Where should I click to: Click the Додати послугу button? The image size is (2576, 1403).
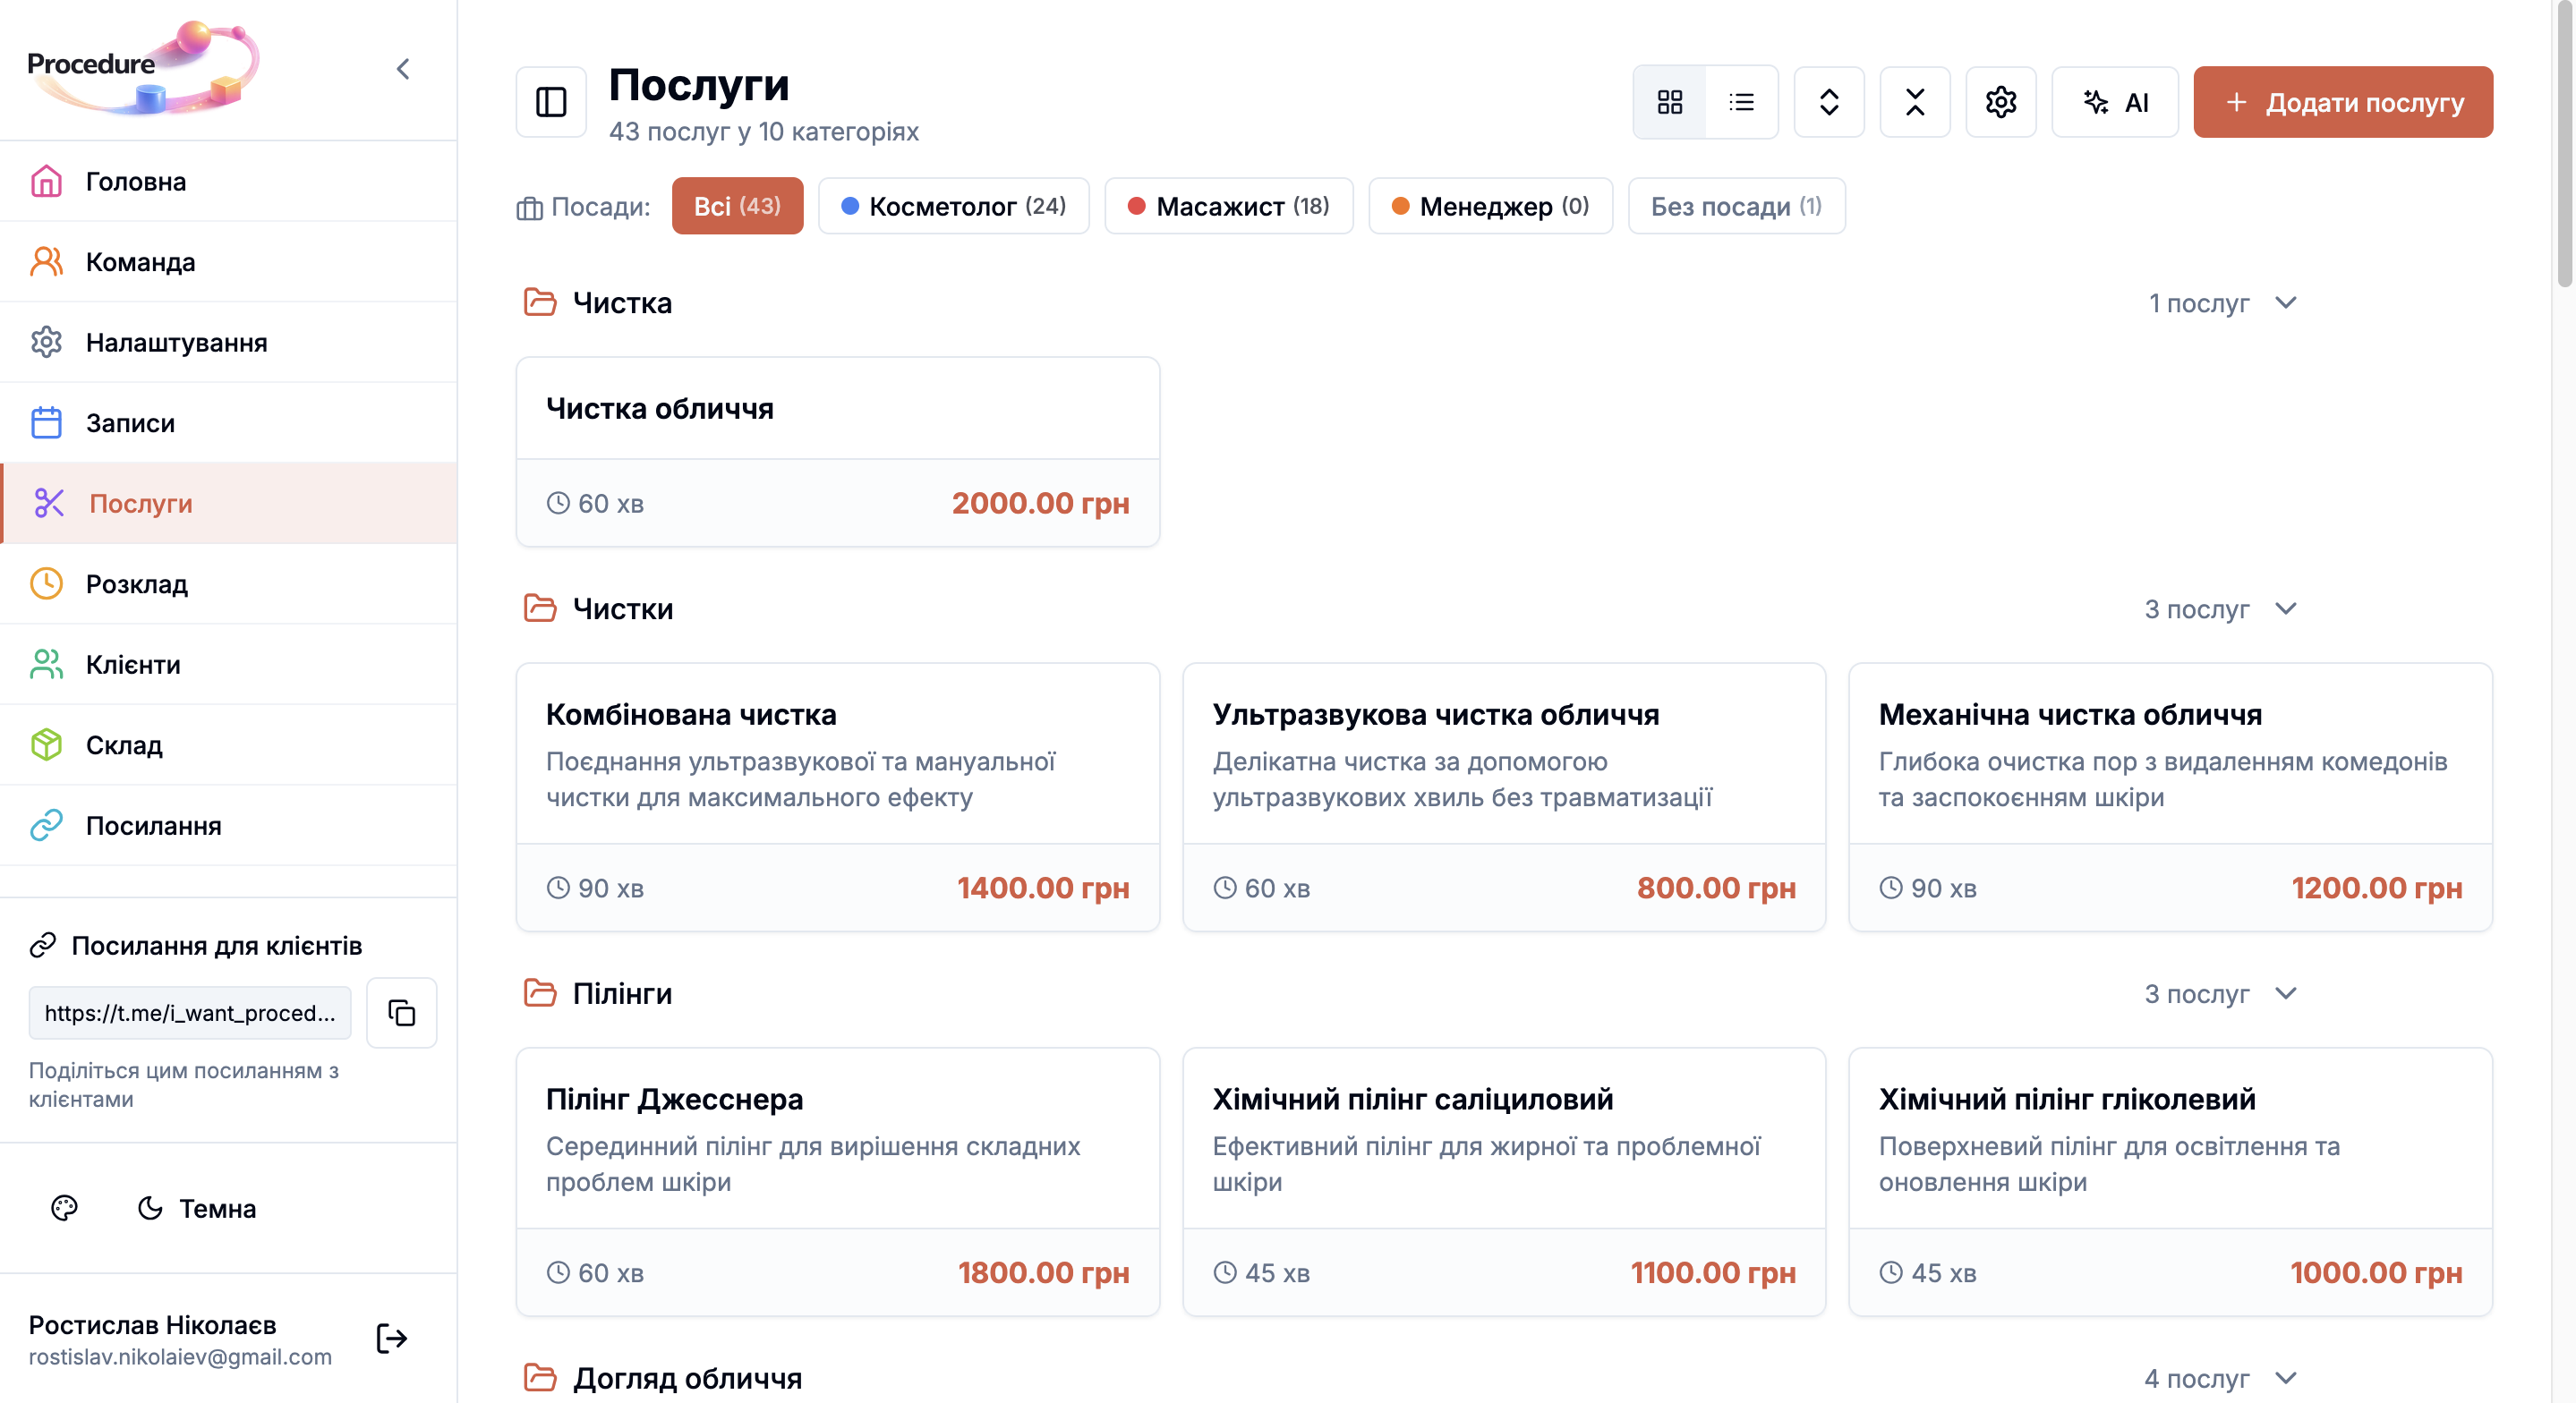(2343, 101)
